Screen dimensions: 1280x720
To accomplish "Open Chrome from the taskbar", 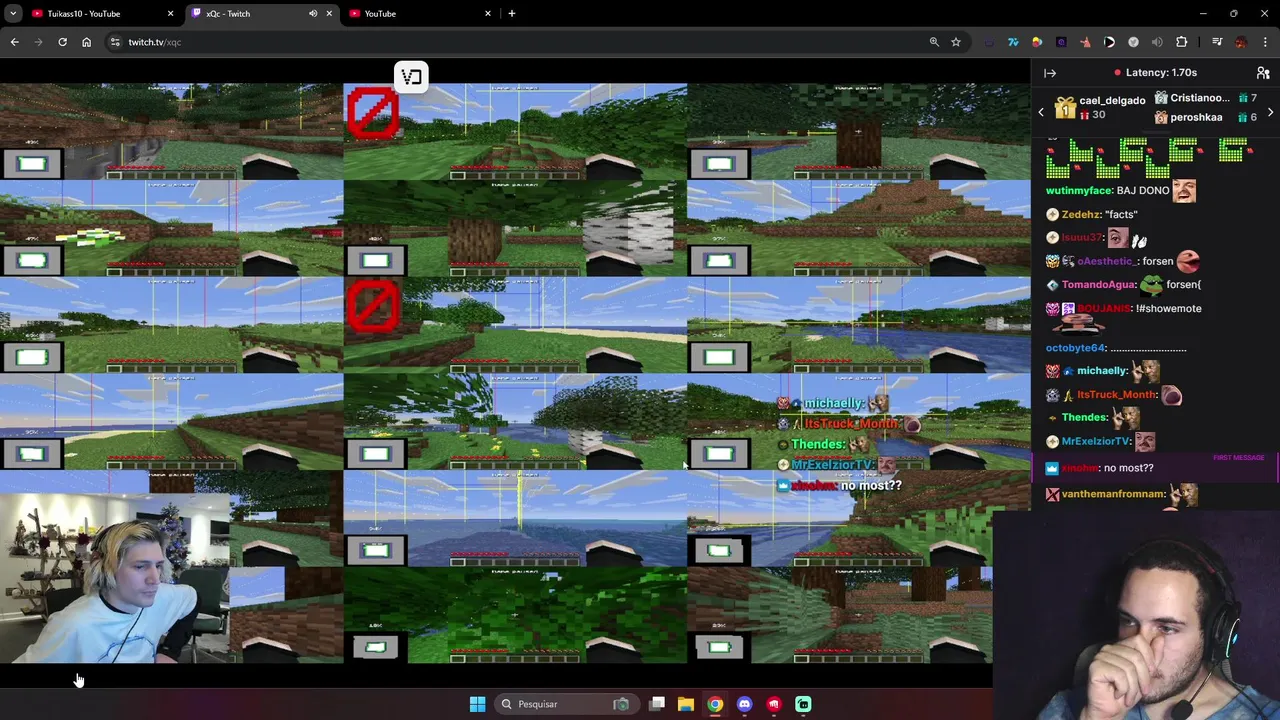I will tap(715, 704).
